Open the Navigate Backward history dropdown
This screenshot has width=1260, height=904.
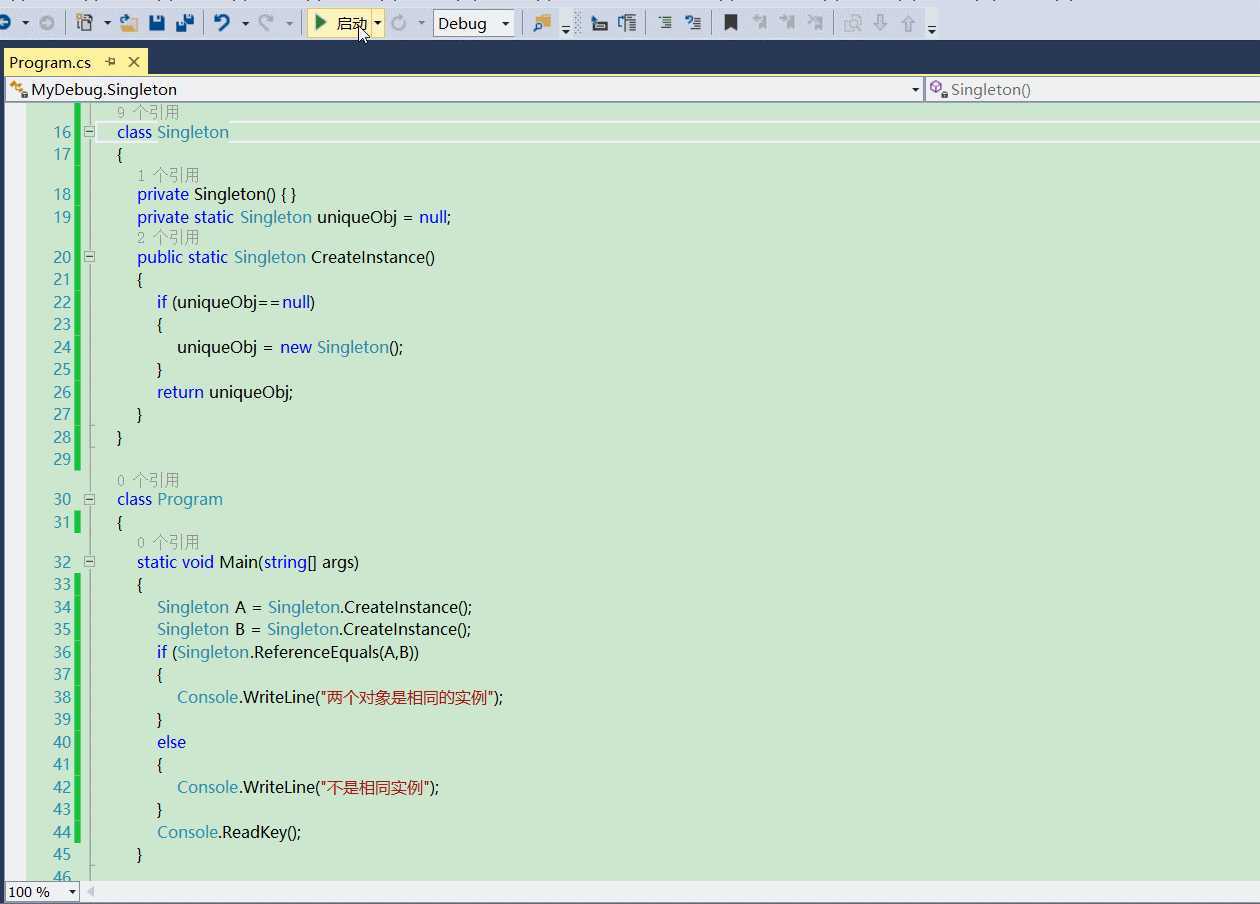point(25,23)
